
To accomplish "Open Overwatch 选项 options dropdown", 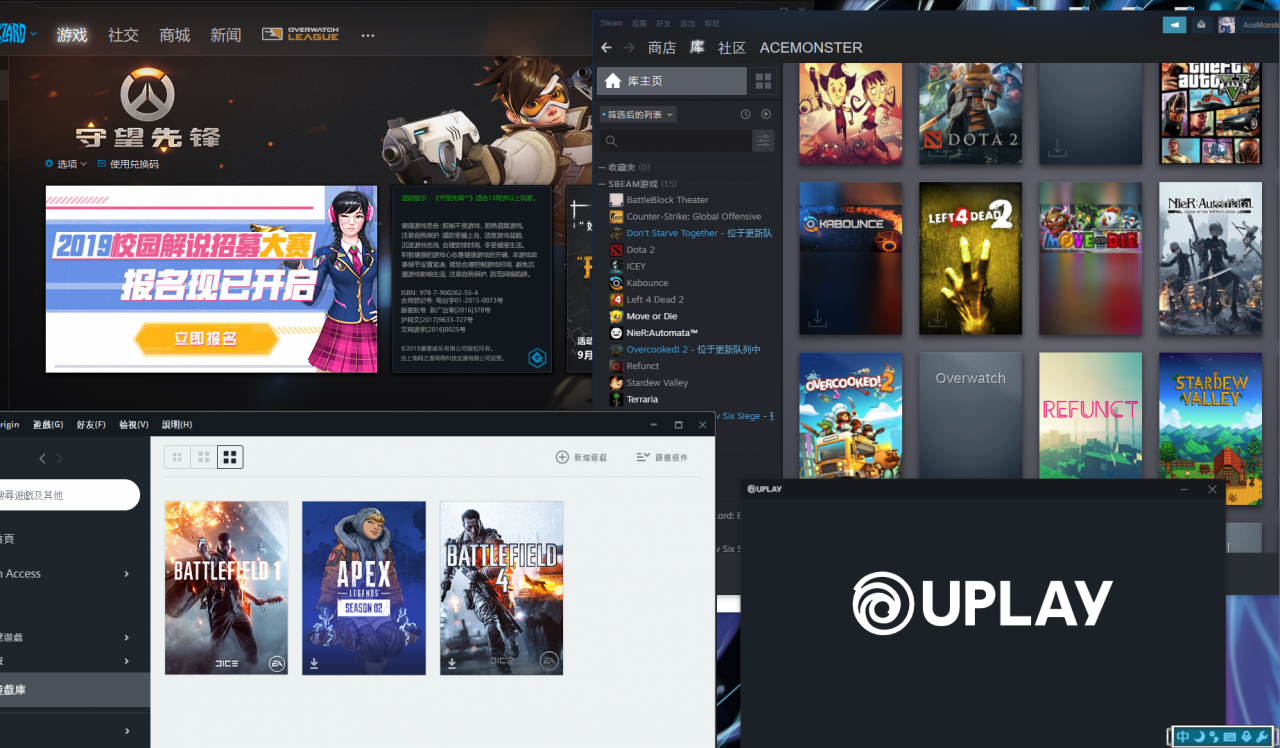I will [x=66, y=164].
